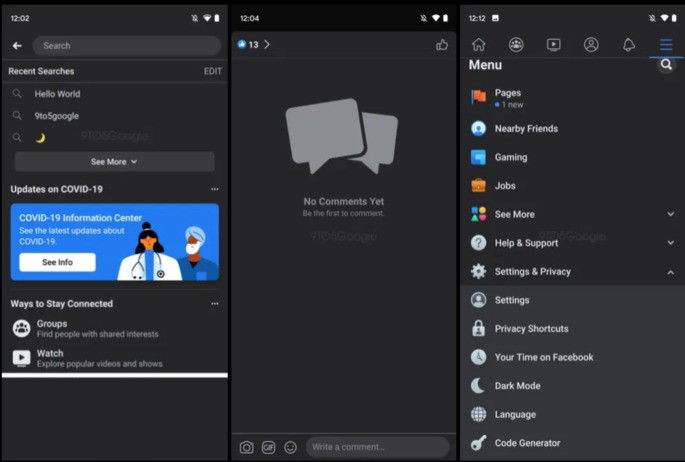Tap the emoji smiley icon
685x462 pixels.
[291, 447]
